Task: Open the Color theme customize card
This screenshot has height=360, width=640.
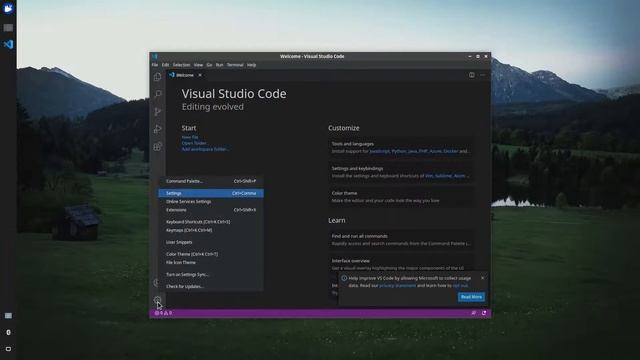Action: tap(402, 197)
